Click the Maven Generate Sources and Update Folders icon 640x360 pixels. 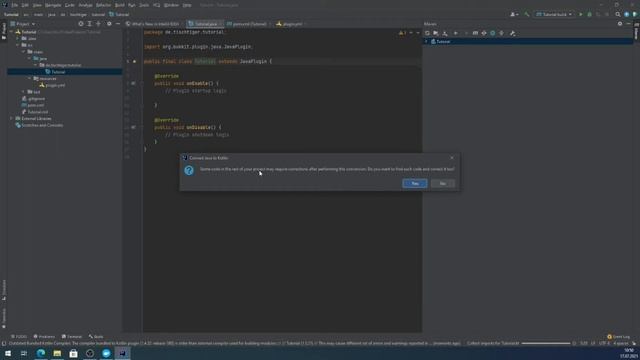pyautogui.click(x=436, y=33)
